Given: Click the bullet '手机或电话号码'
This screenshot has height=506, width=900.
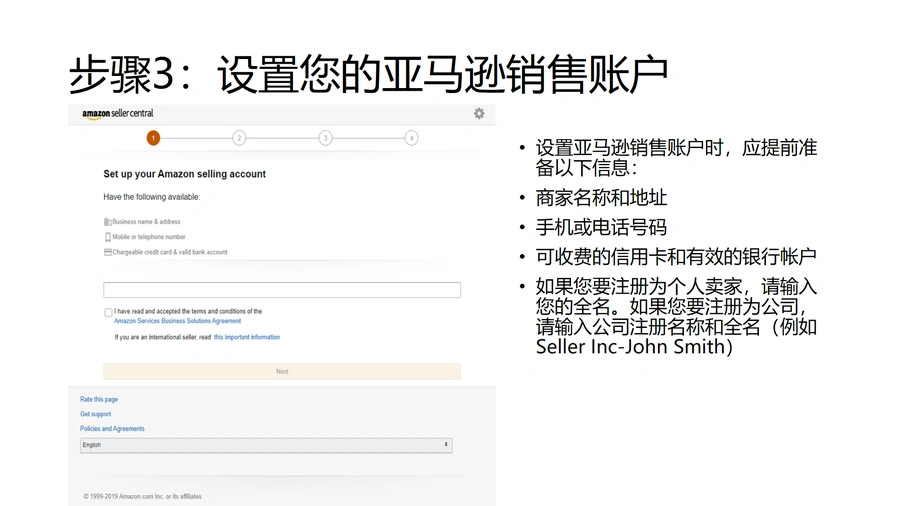Looking at the screenshot, I should pyautogui.click(x=601, y=227).
